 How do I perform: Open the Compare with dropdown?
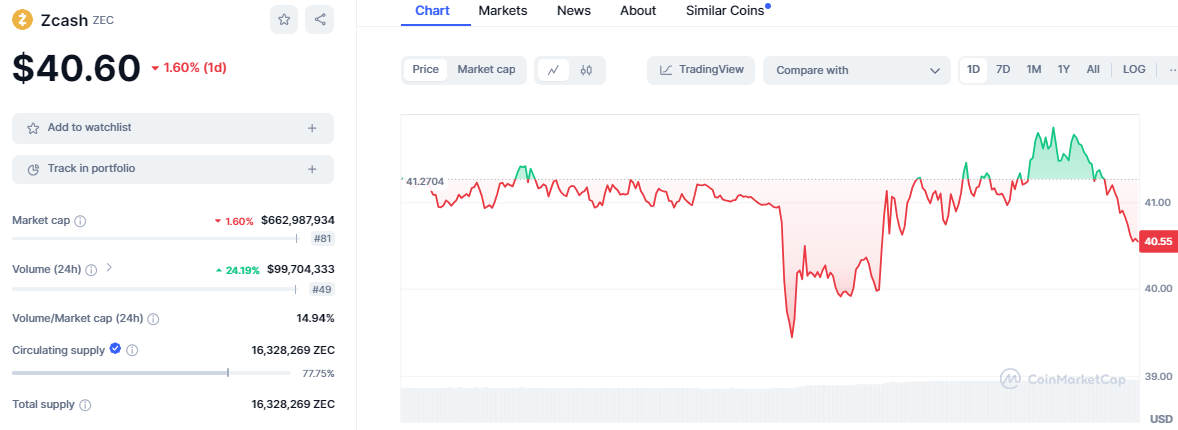pos(857,70)
